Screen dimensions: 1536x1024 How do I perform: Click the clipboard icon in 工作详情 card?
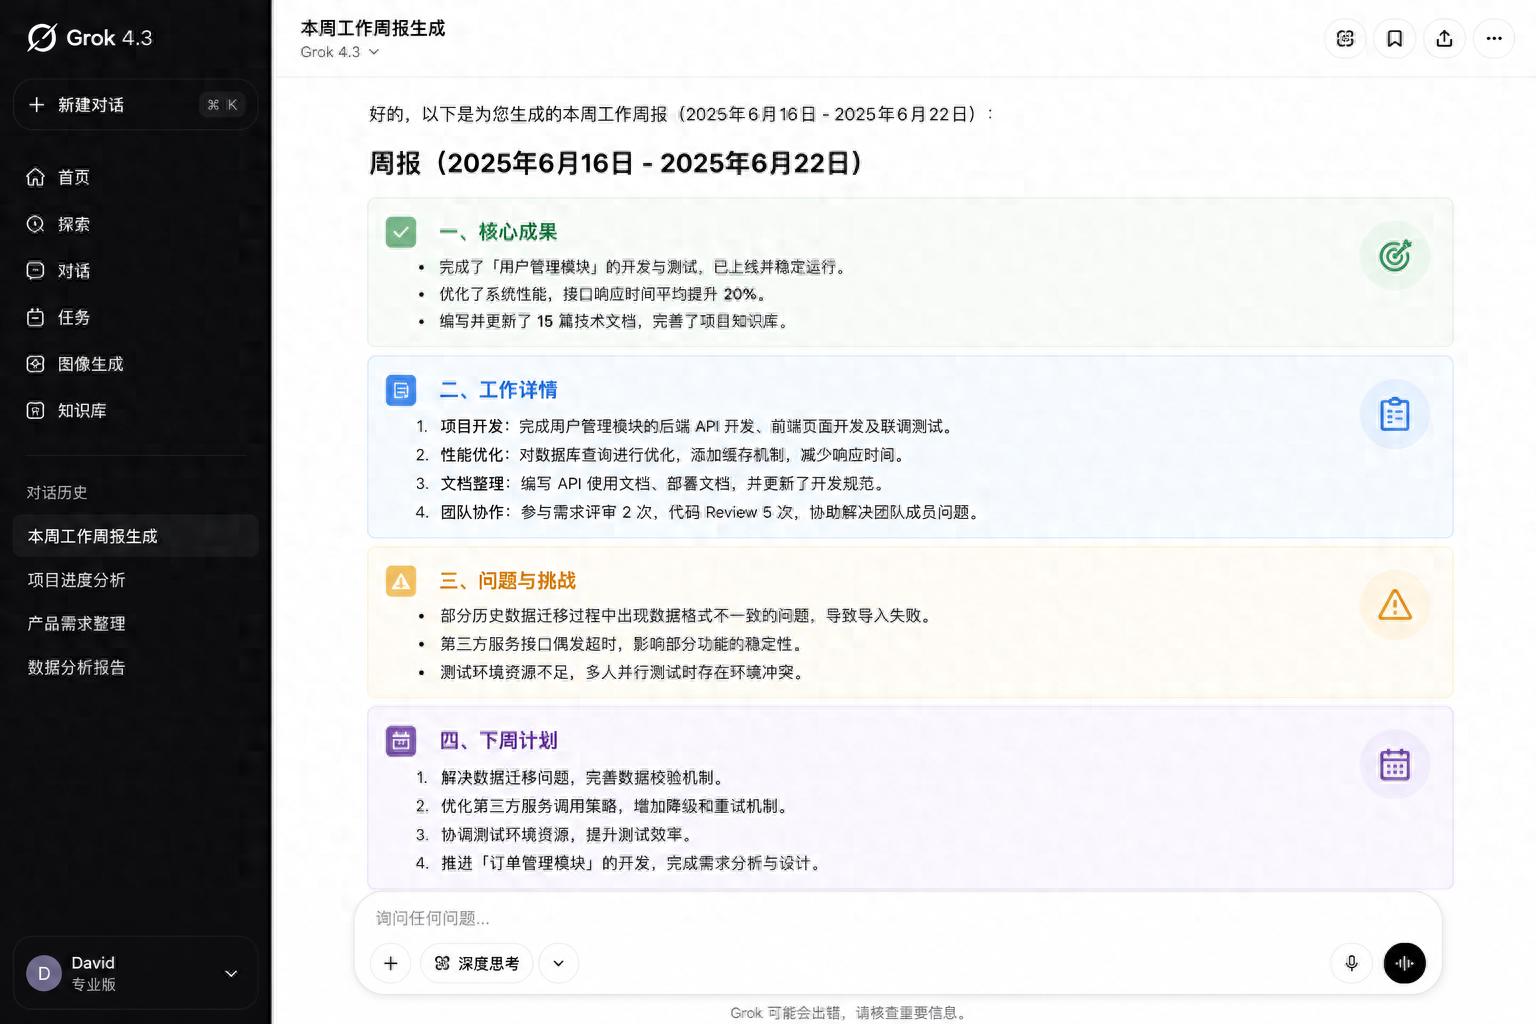1395,414
